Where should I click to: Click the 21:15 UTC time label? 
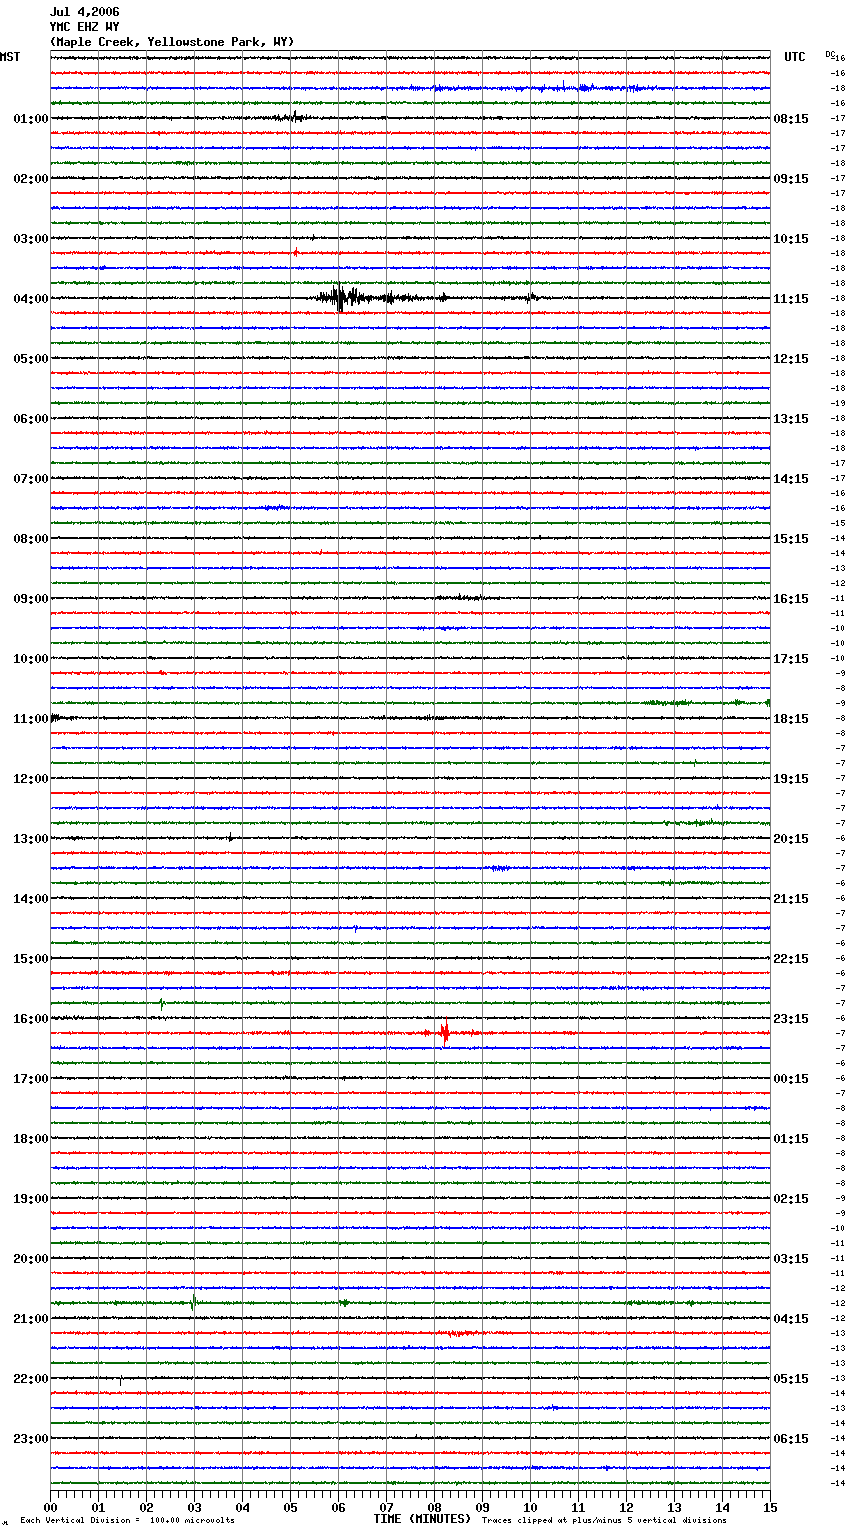[x=791, y=899]
